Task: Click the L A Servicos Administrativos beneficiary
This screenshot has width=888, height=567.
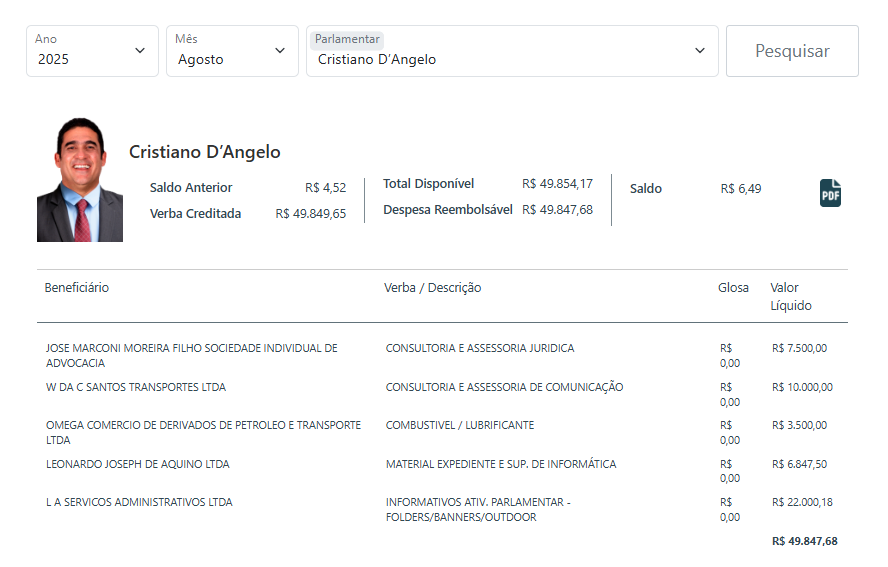Action: tap(139, 502)
